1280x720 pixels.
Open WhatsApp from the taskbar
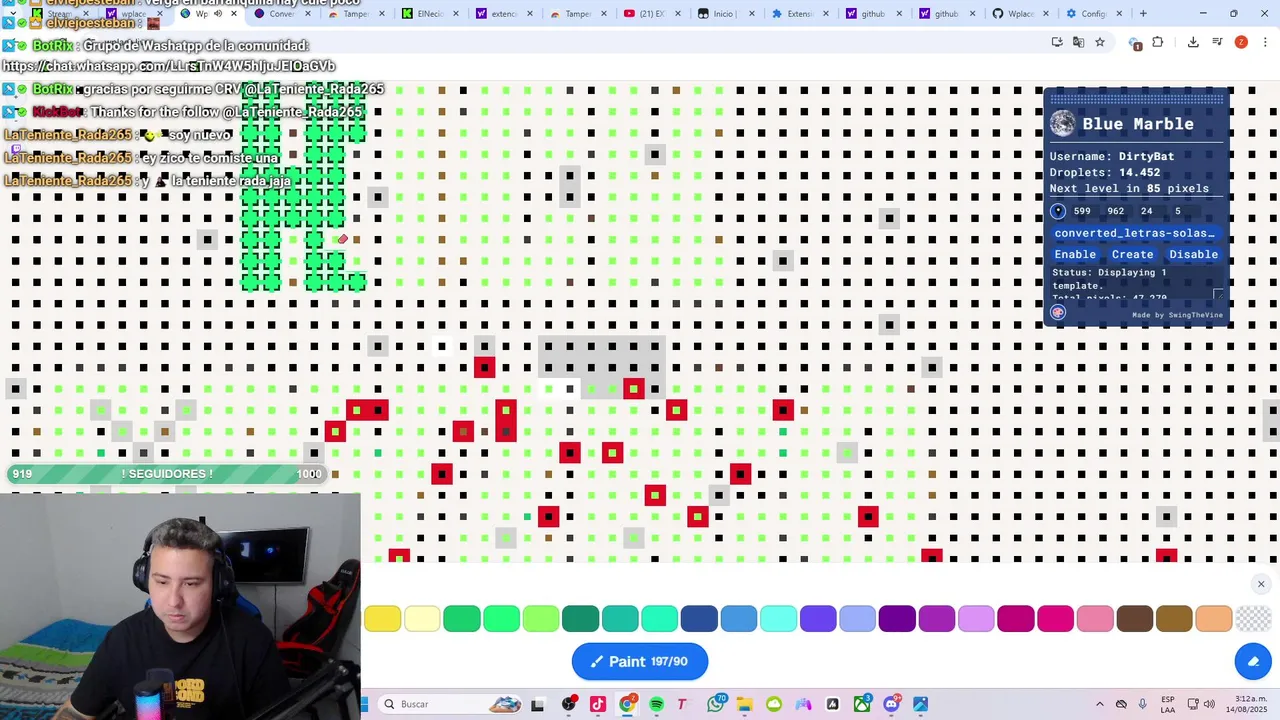[716, 704]
